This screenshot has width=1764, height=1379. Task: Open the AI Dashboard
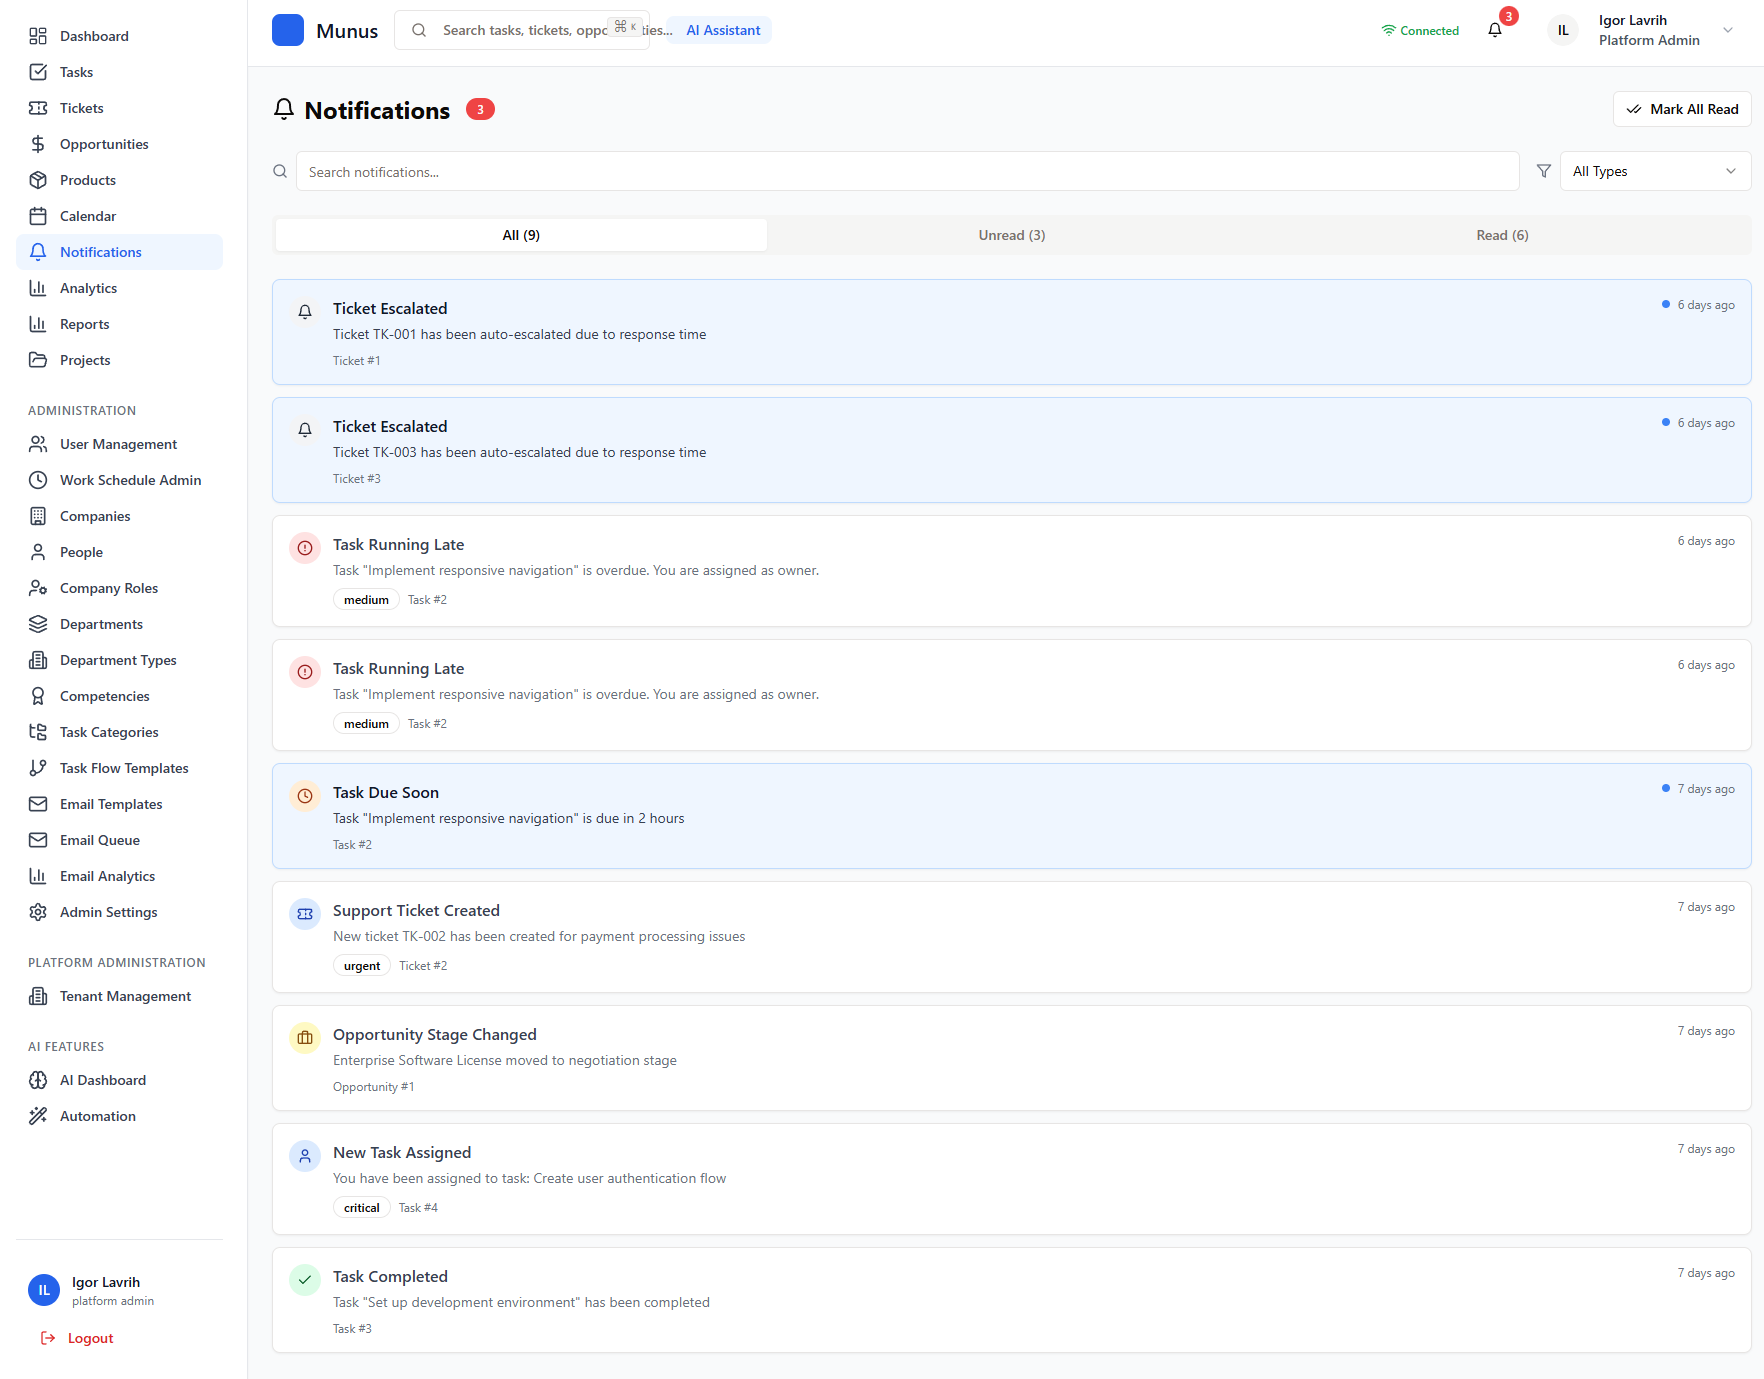(x=101, y=1080)
